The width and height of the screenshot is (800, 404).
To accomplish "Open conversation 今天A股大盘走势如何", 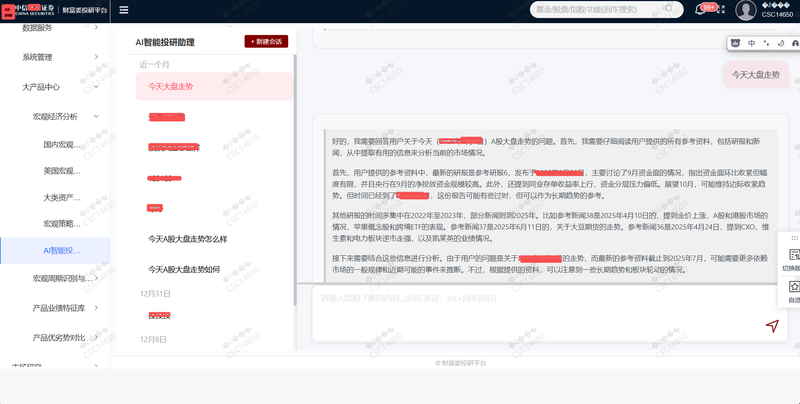I will (x=184, y=269).
